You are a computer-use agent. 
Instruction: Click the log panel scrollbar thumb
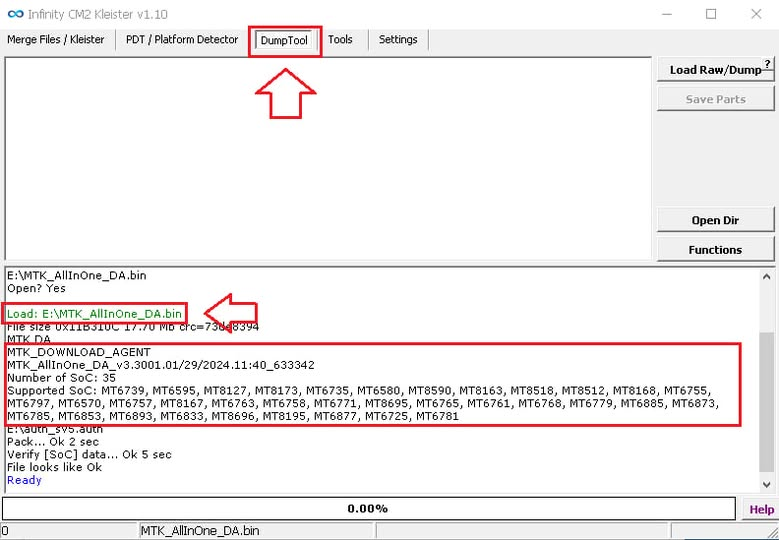pyautogui.click(x=766, y=401)
